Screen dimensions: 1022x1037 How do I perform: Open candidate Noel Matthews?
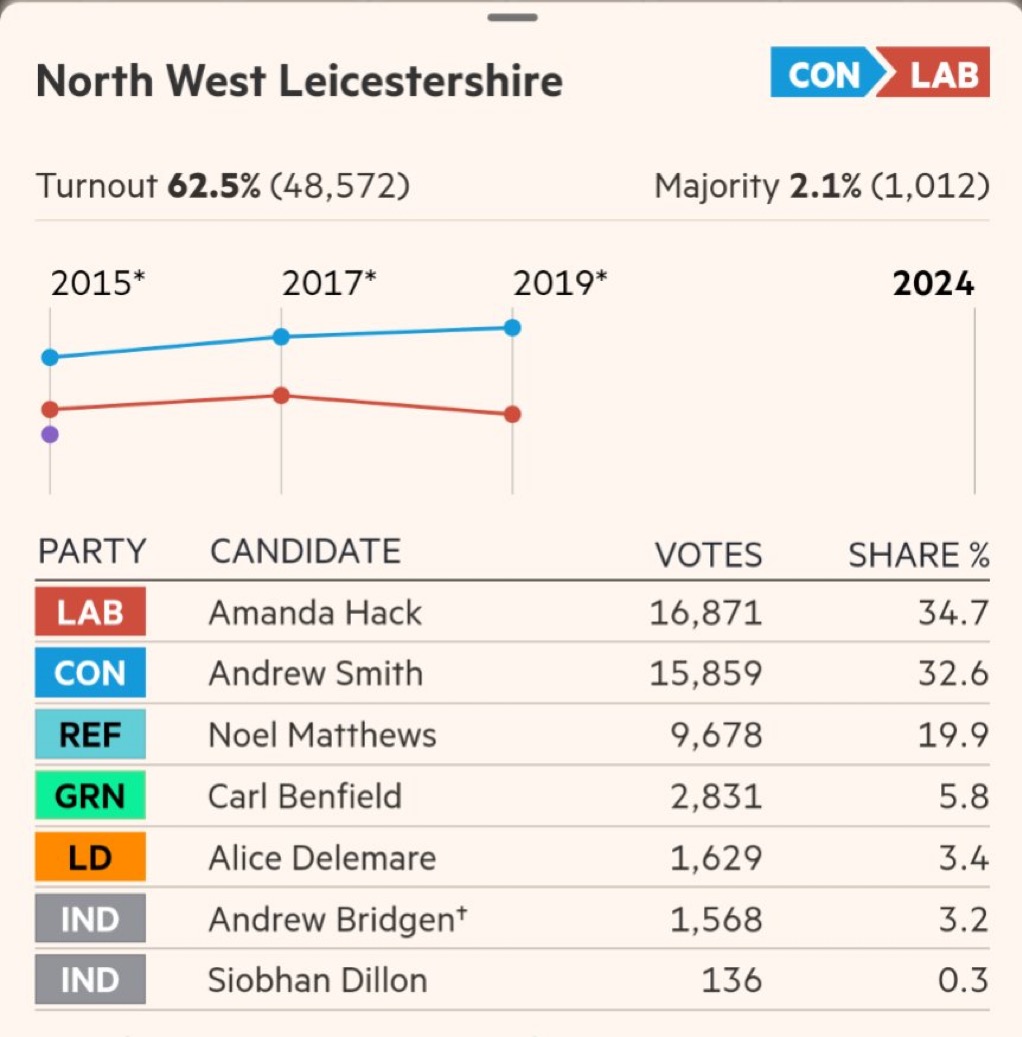tap(322, 735)
